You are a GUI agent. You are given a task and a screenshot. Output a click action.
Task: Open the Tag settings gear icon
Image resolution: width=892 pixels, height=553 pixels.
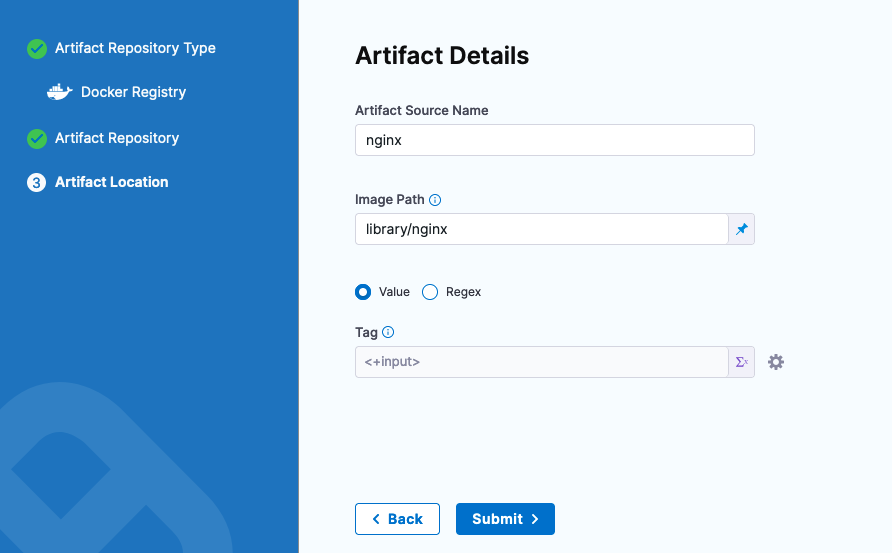point(776,362)
